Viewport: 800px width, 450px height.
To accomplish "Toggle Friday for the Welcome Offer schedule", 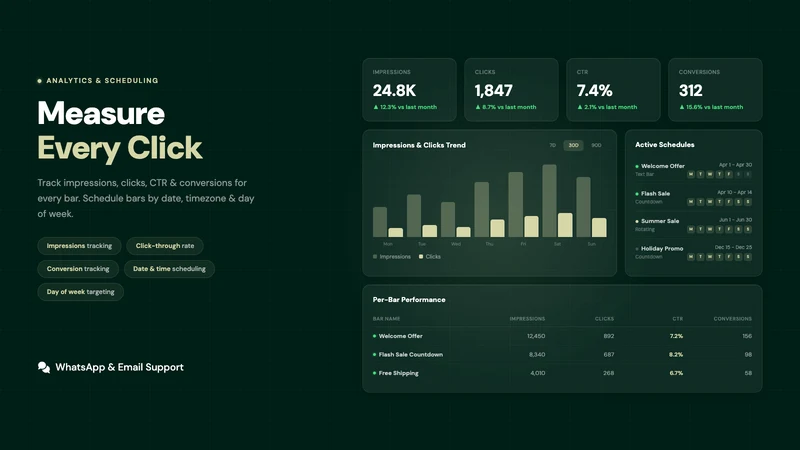I will 729,174.
